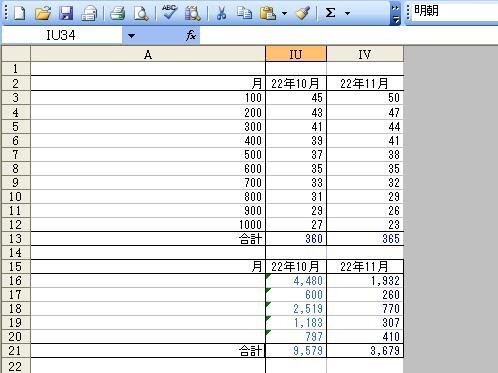Select column A header
Viewport: 498px width, 373px height.
tap(148, 54)
